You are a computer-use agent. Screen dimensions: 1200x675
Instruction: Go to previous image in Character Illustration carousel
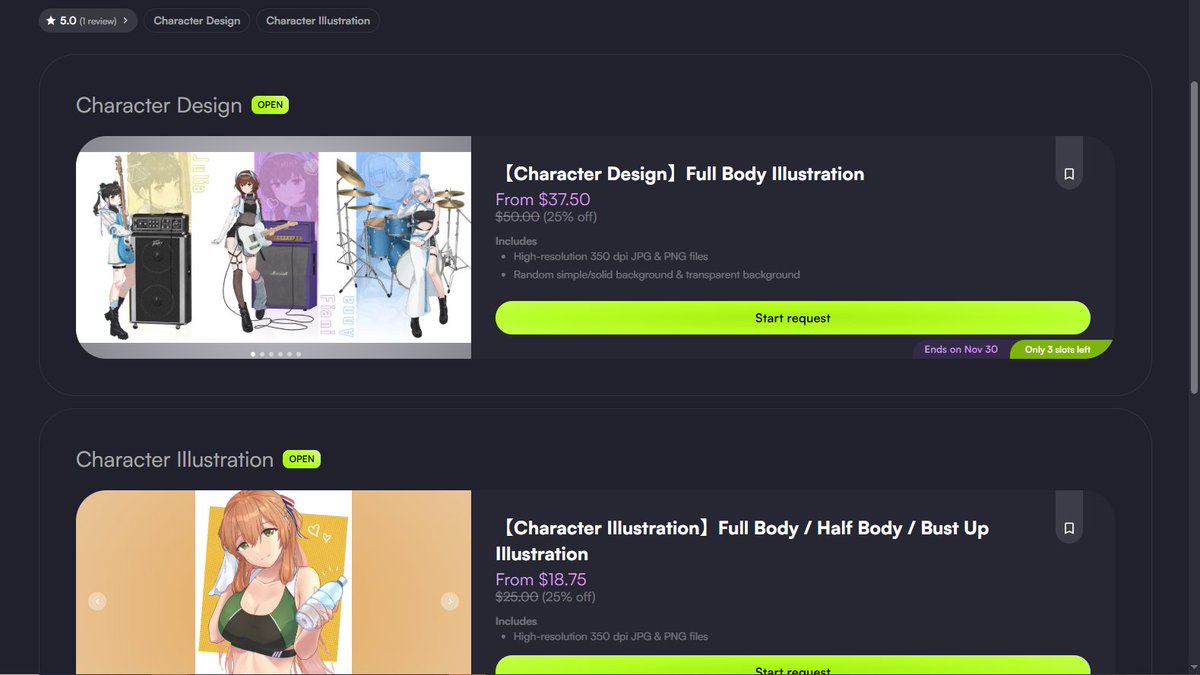pyautogui.click(x=97, y=601)
